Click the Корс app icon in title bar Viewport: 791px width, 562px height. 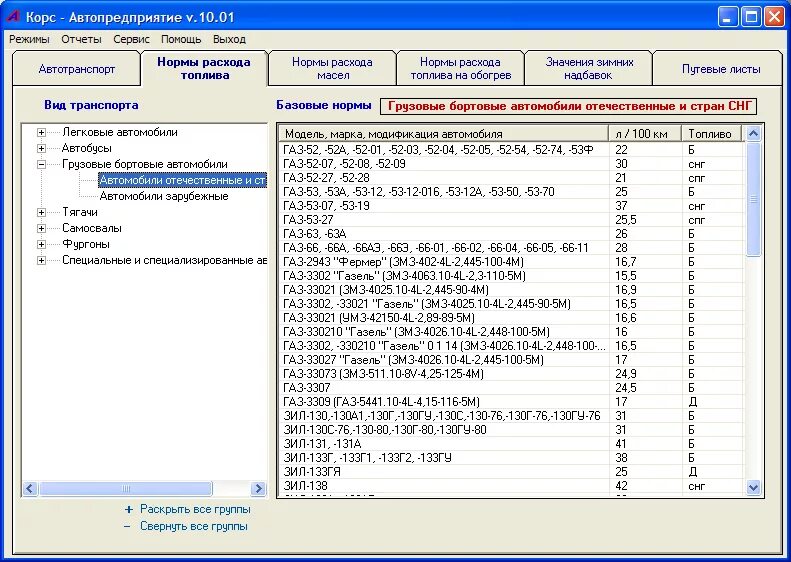tap(12, 17)
